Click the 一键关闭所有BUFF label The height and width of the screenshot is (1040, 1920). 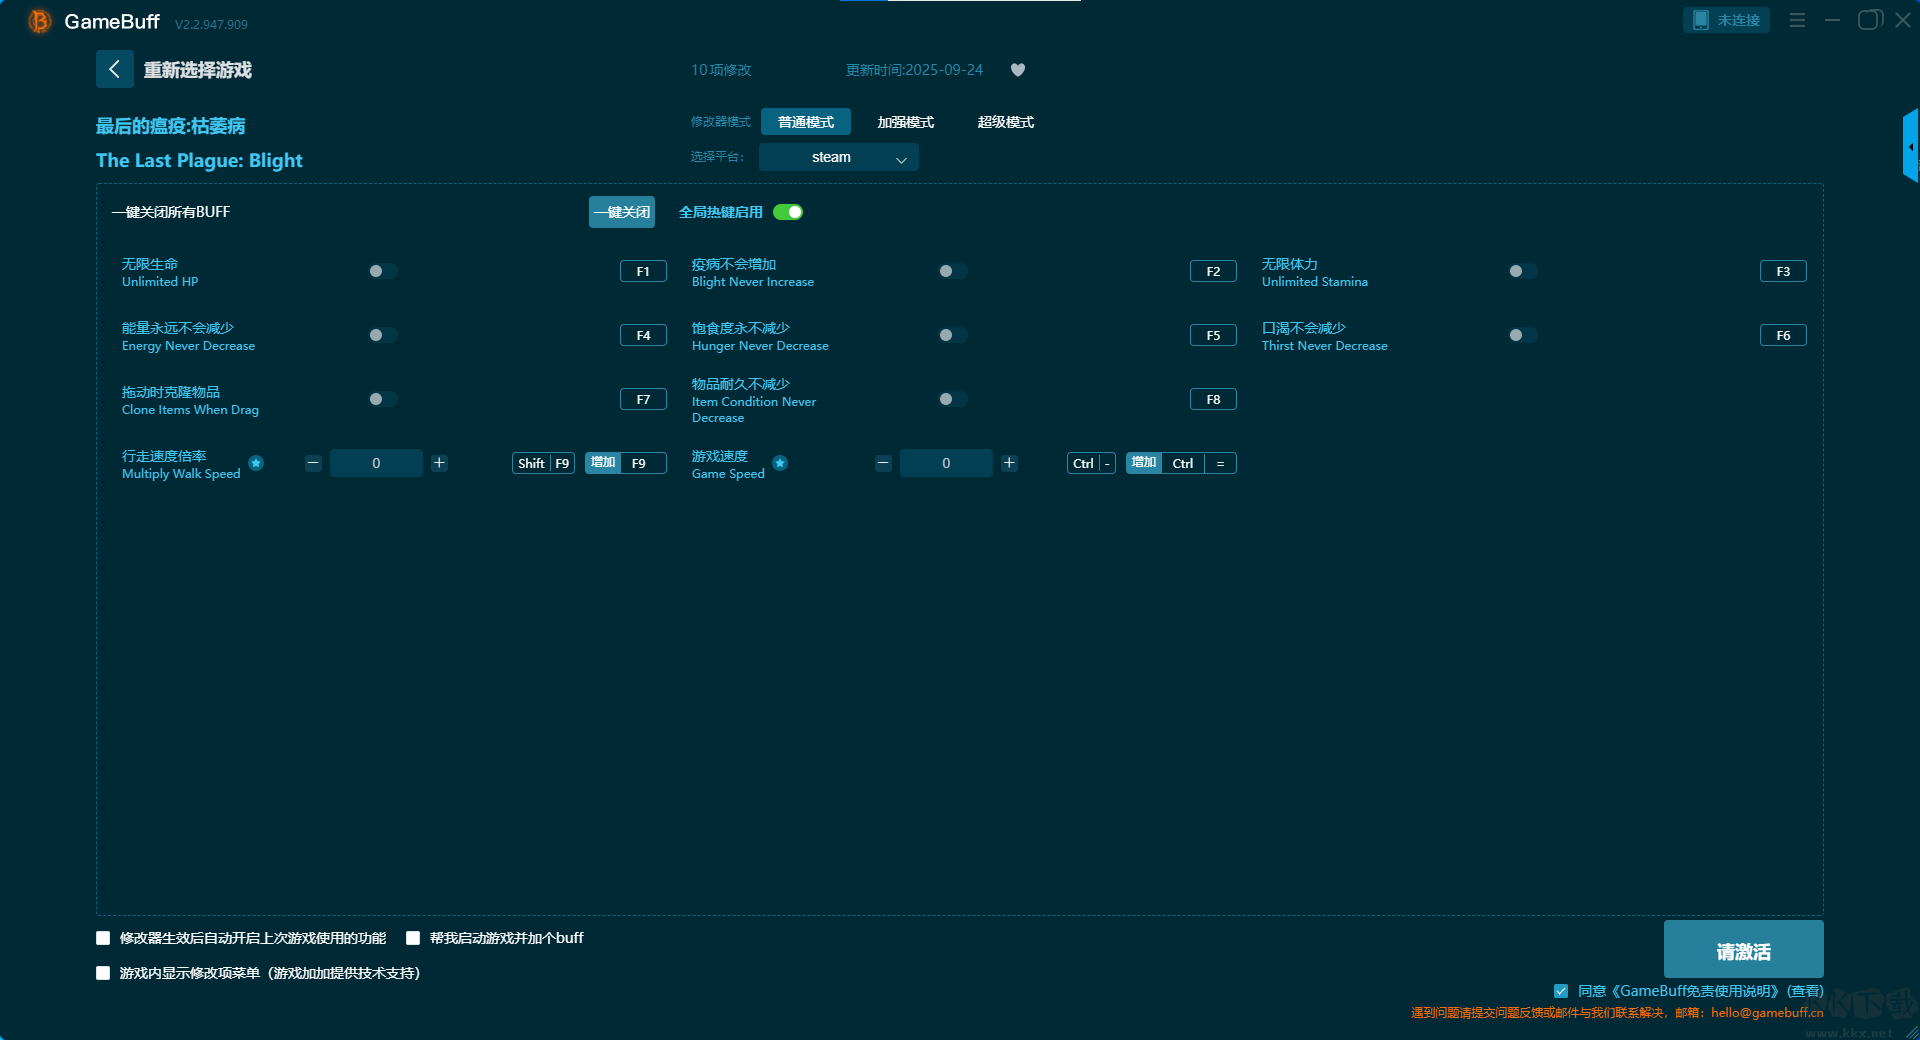[171, 212]
